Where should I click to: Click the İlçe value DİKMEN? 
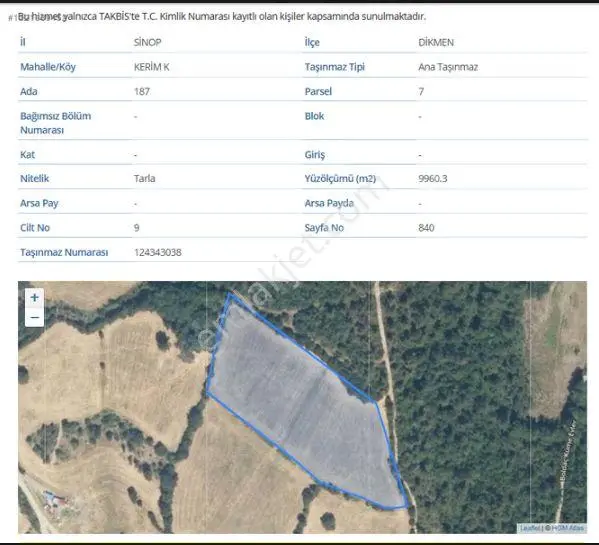[436, 42]
